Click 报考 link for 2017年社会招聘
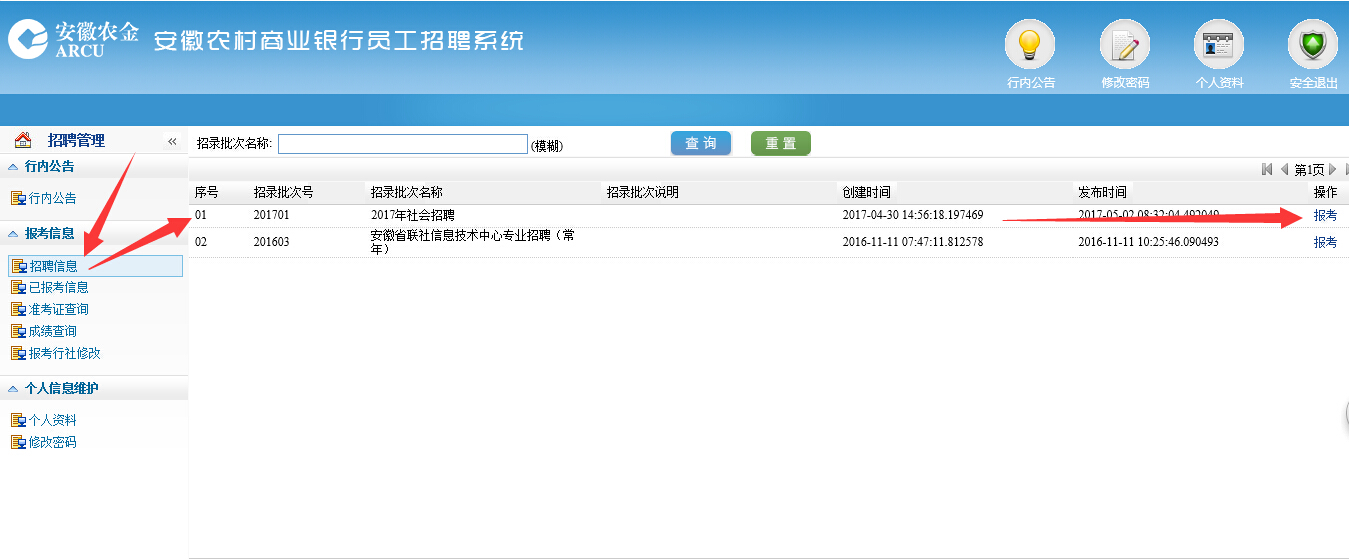1349x559 pixels. click(x=1325, y=215)
